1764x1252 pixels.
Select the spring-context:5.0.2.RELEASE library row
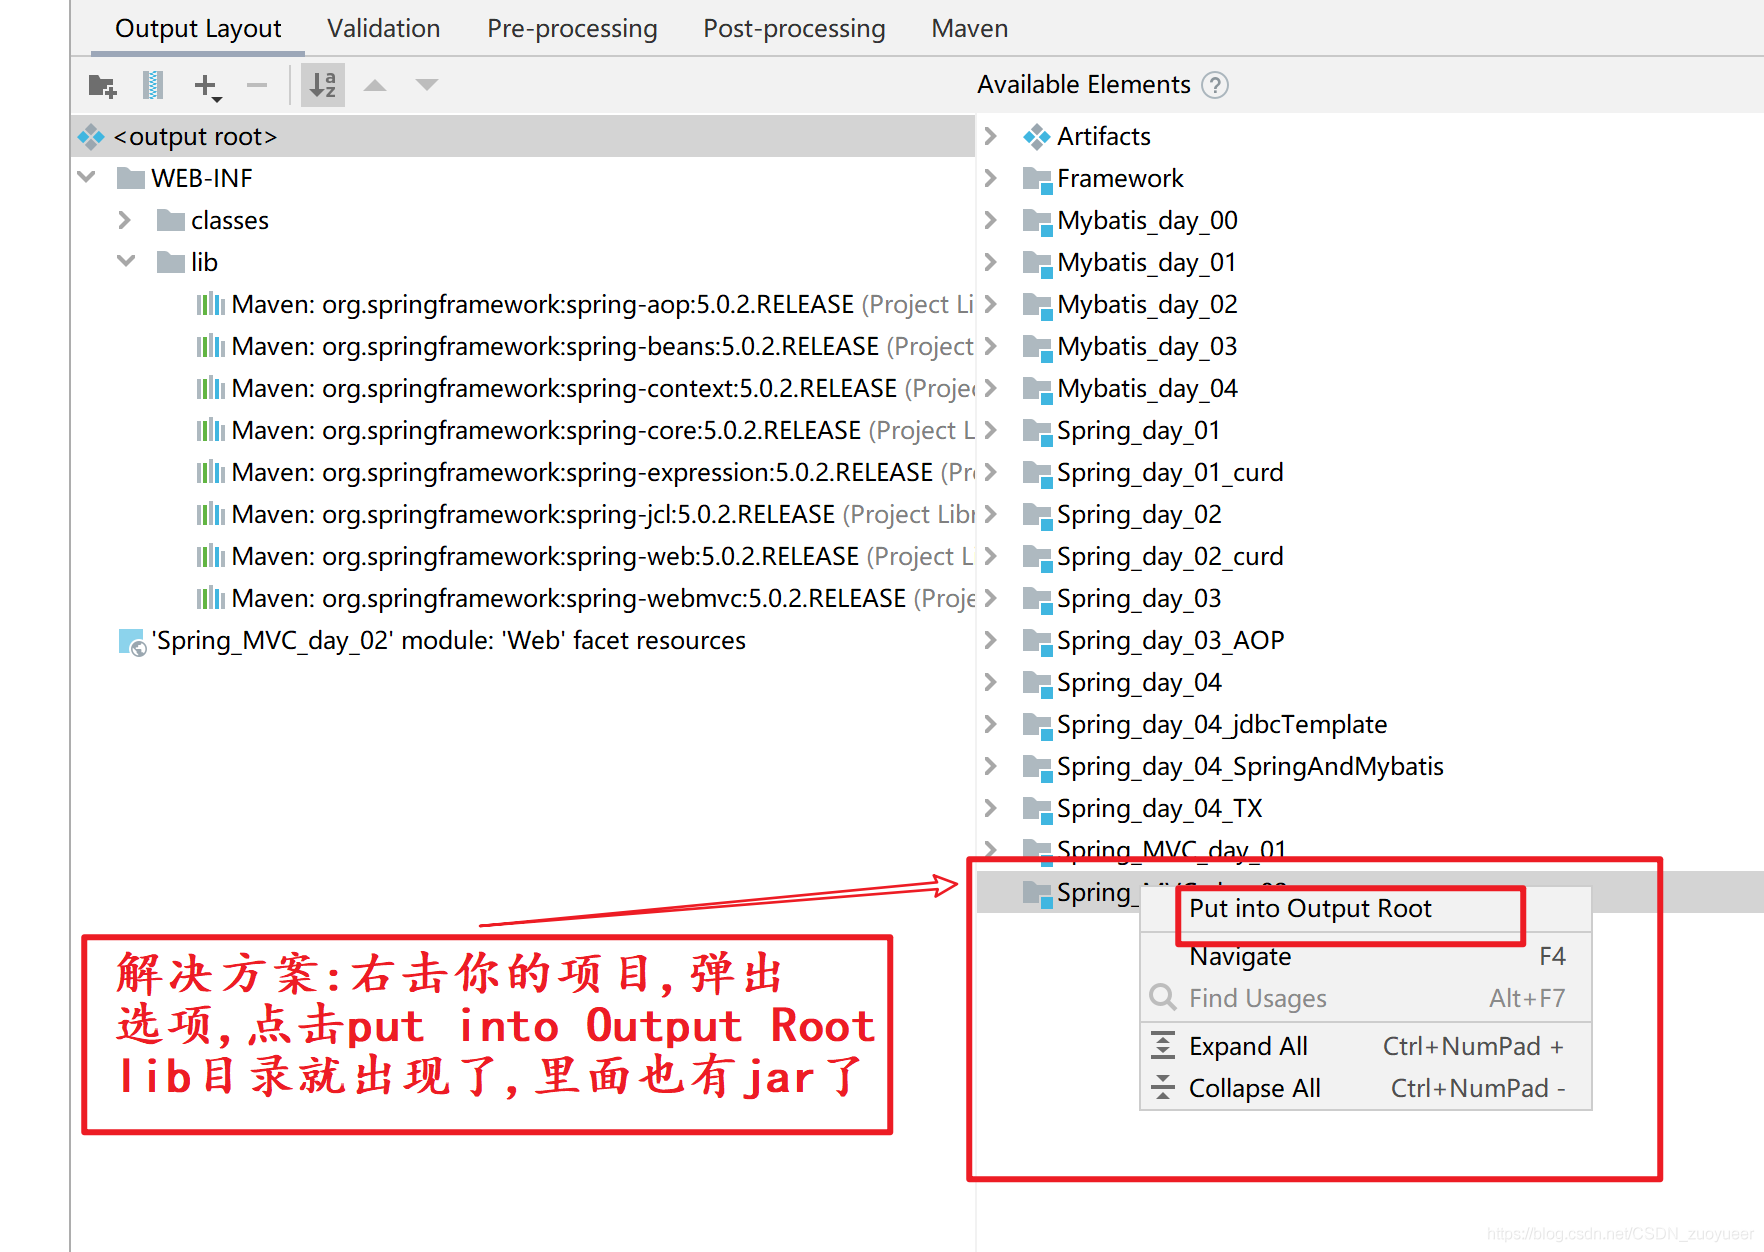pyautogui.click(x=585, y=389)
